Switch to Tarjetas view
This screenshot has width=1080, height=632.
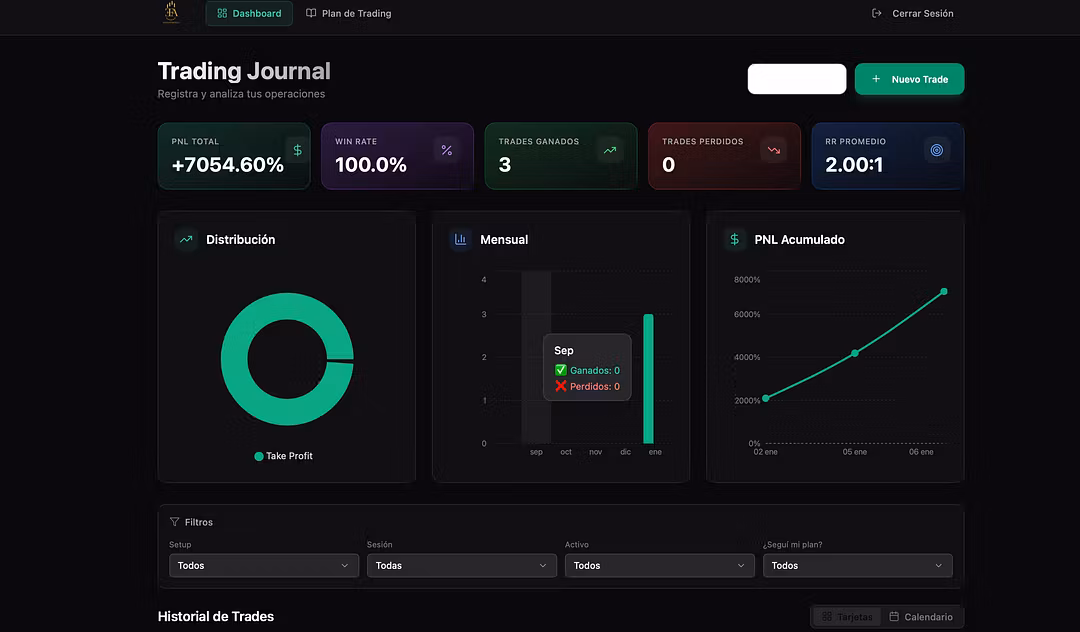tap(847, 617)
